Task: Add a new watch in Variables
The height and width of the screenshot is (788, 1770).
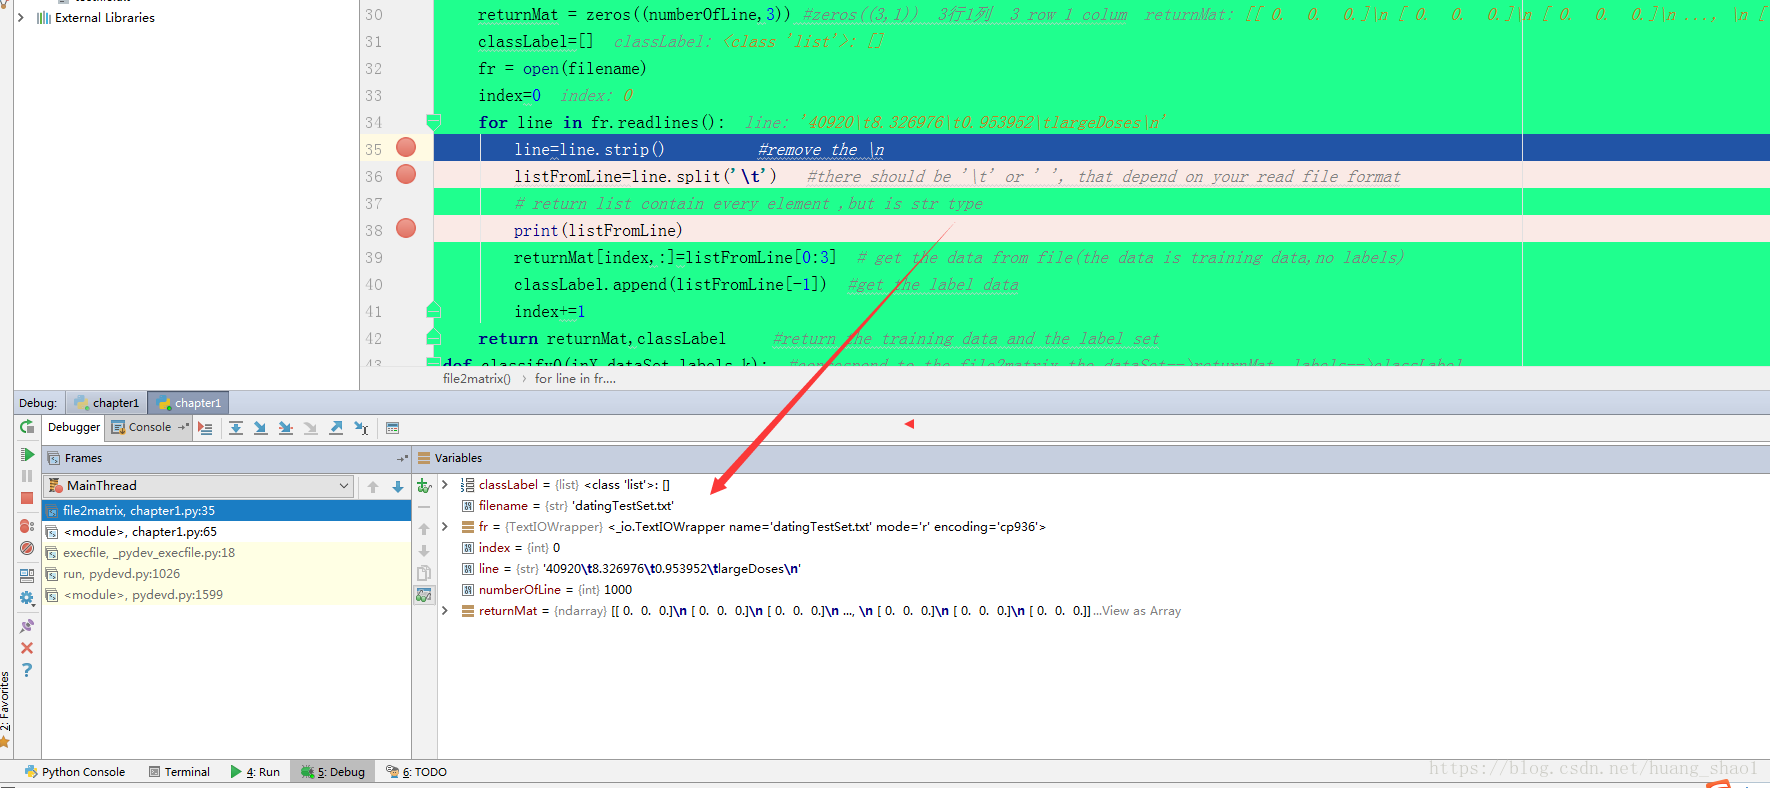Action: (x=424, y=486)
